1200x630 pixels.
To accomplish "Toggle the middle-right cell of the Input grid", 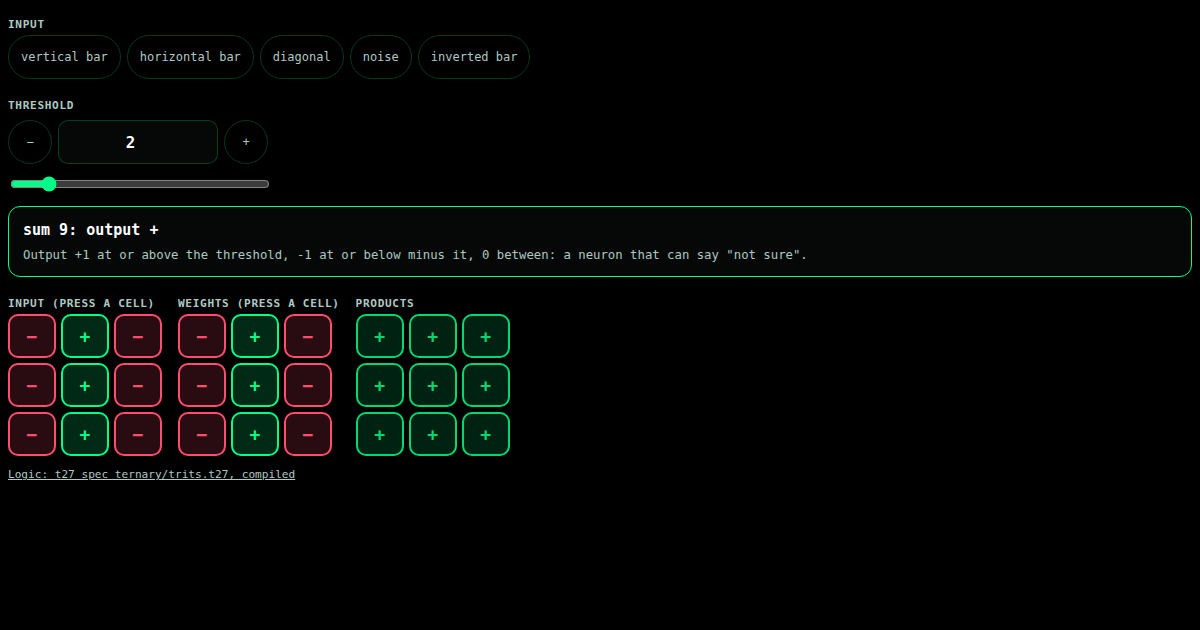I will pos(138,385).
